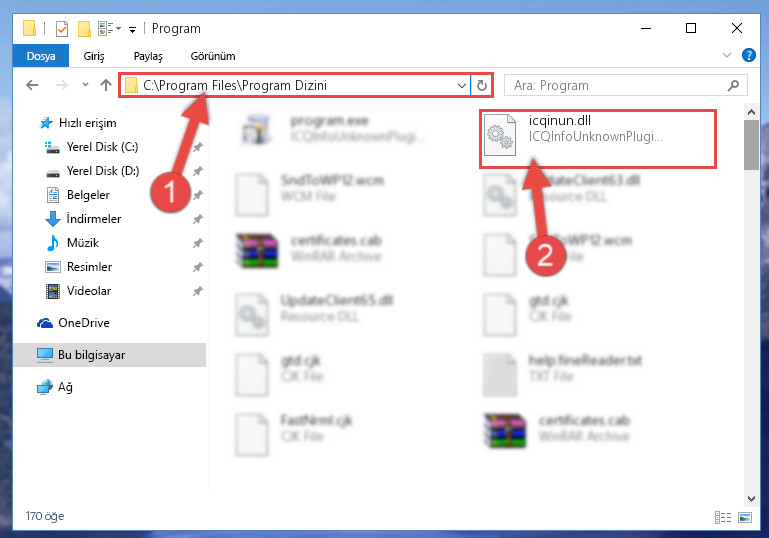The height and width of the screenshot is (538, 769).
Task: Open recent locations dropdown arrow
Action: tap(85, 85)
